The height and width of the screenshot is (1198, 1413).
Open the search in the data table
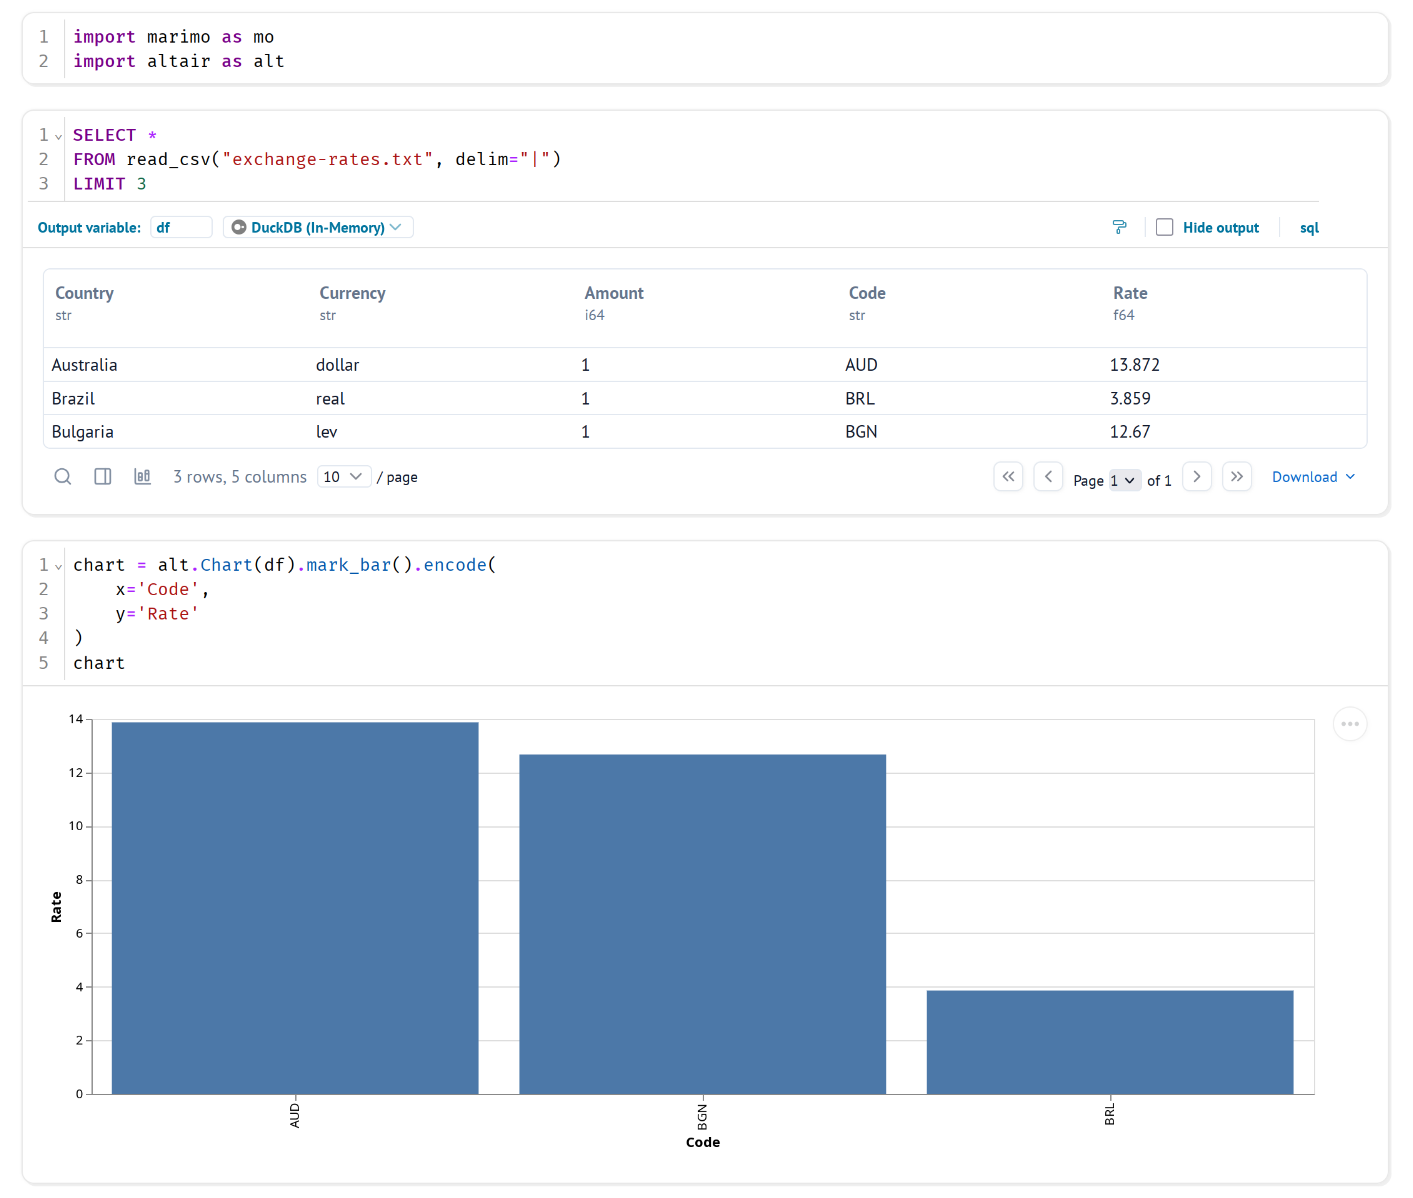click(62, 477)
